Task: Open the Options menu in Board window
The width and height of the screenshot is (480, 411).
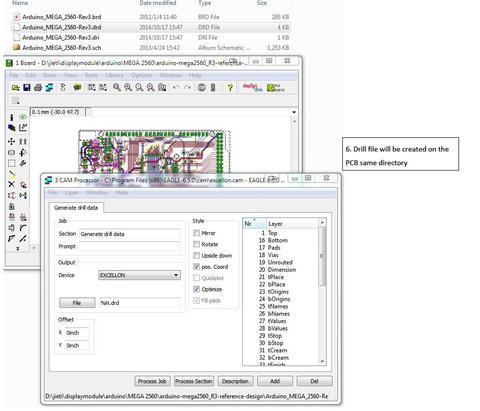Action: click(x=141, y=75)
